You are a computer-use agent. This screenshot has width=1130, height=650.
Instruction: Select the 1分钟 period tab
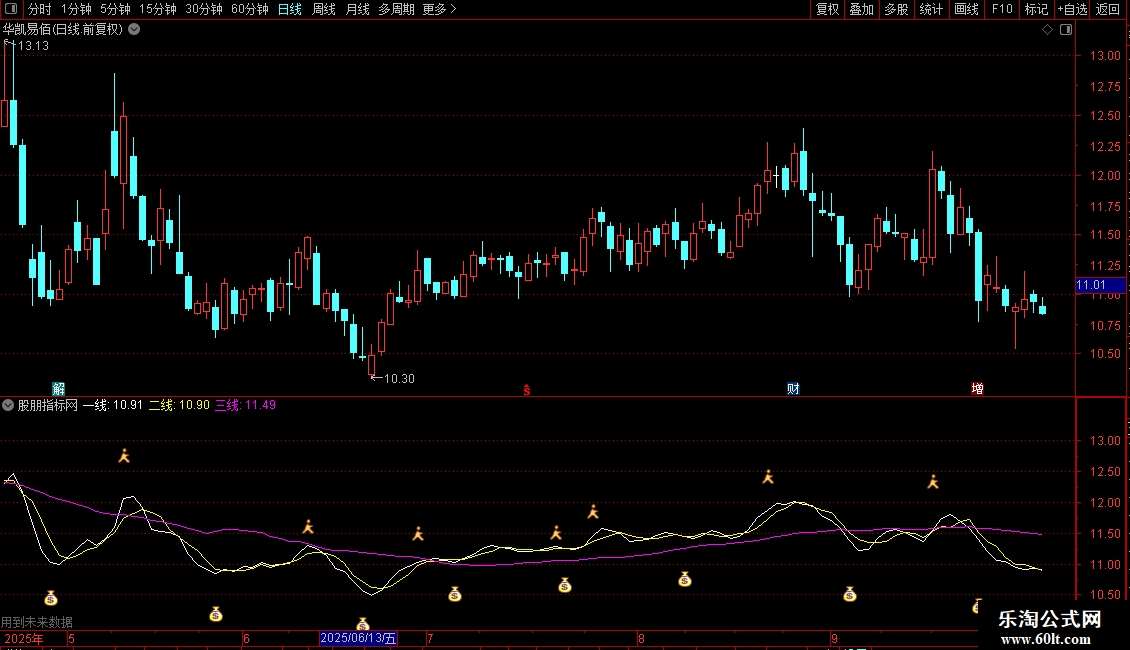pyautogui.click(x=76, y=9)
